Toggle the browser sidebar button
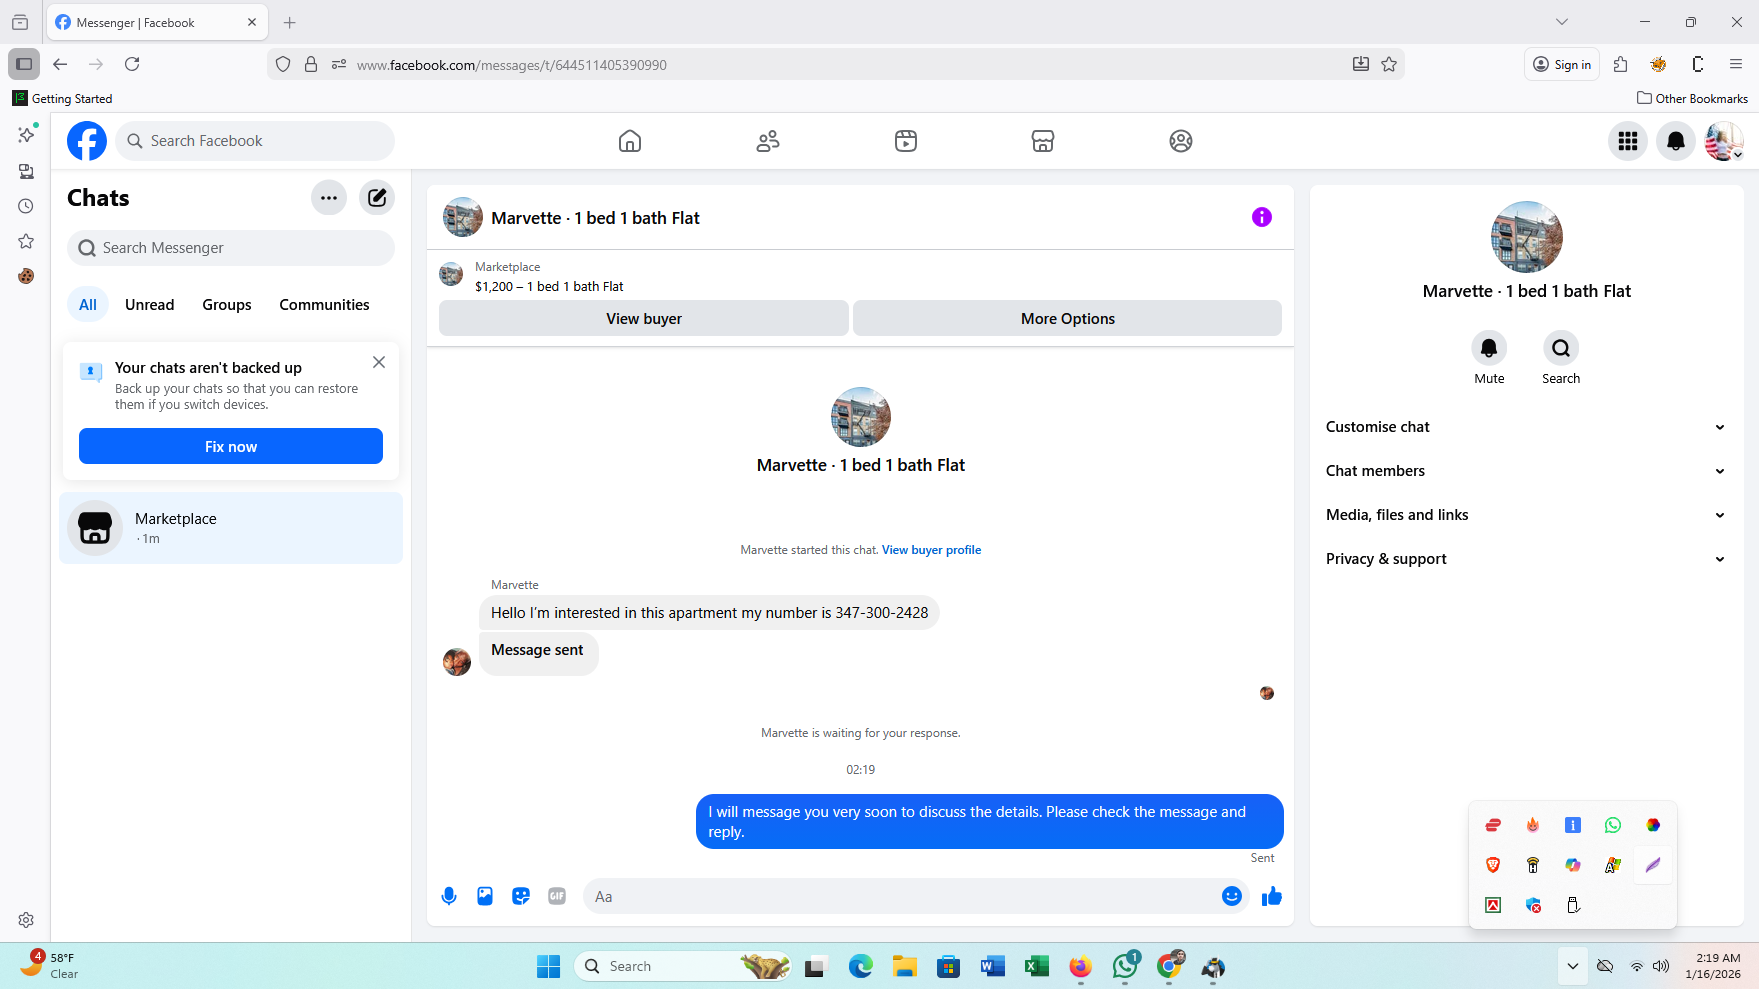 (x=24, y=64)
